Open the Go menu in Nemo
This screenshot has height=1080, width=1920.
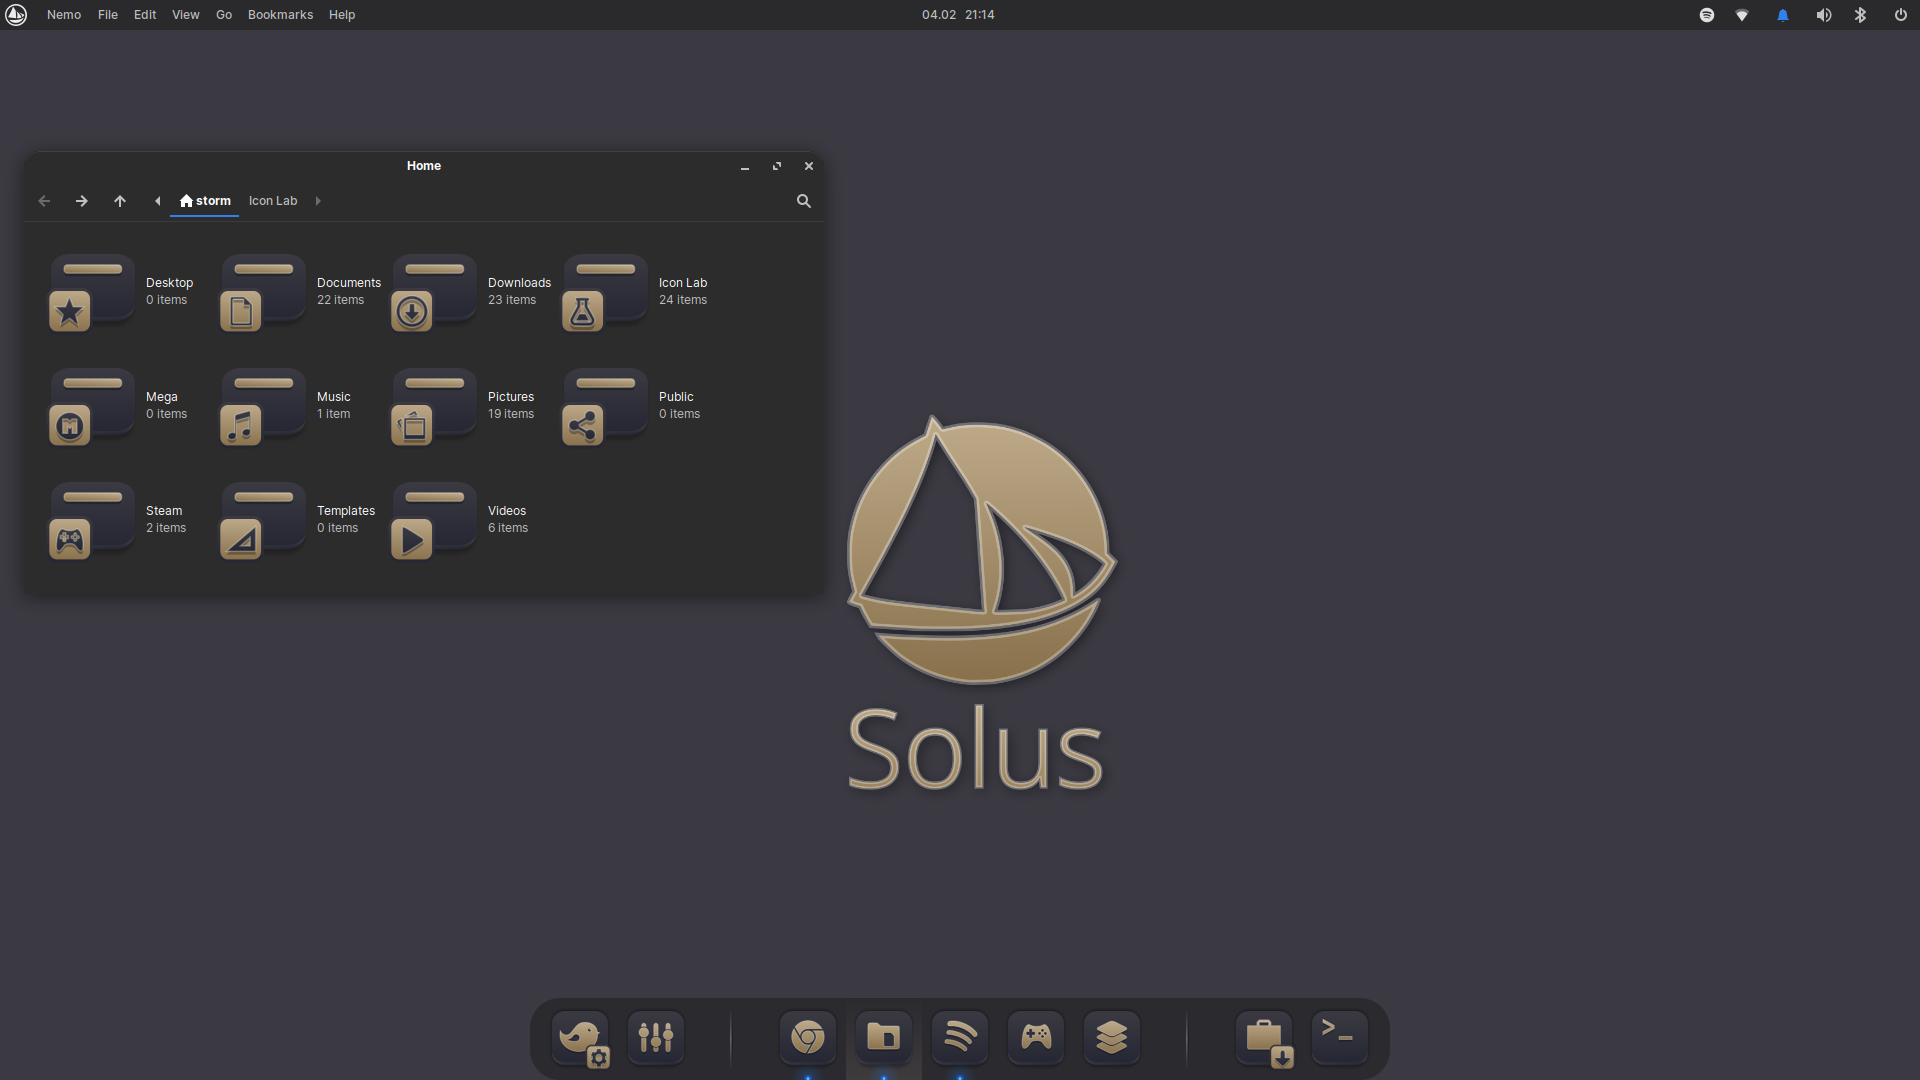click(x=223, y=14)
